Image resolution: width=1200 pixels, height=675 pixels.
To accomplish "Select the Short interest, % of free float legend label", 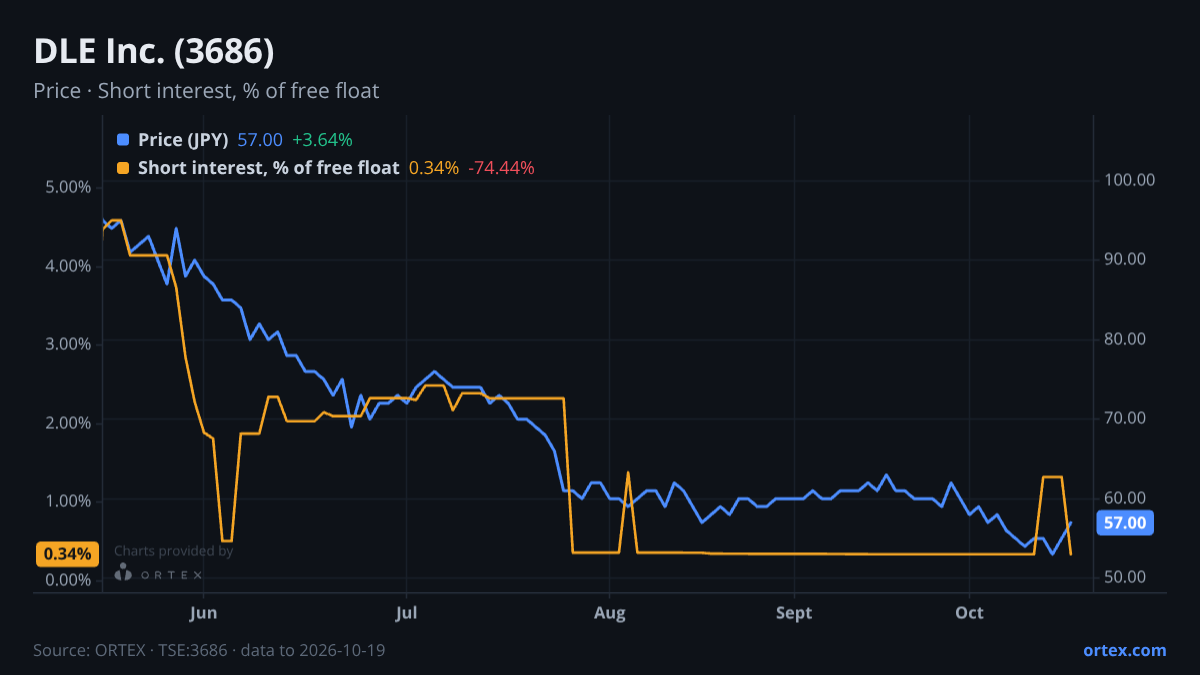I will [268, 168].
